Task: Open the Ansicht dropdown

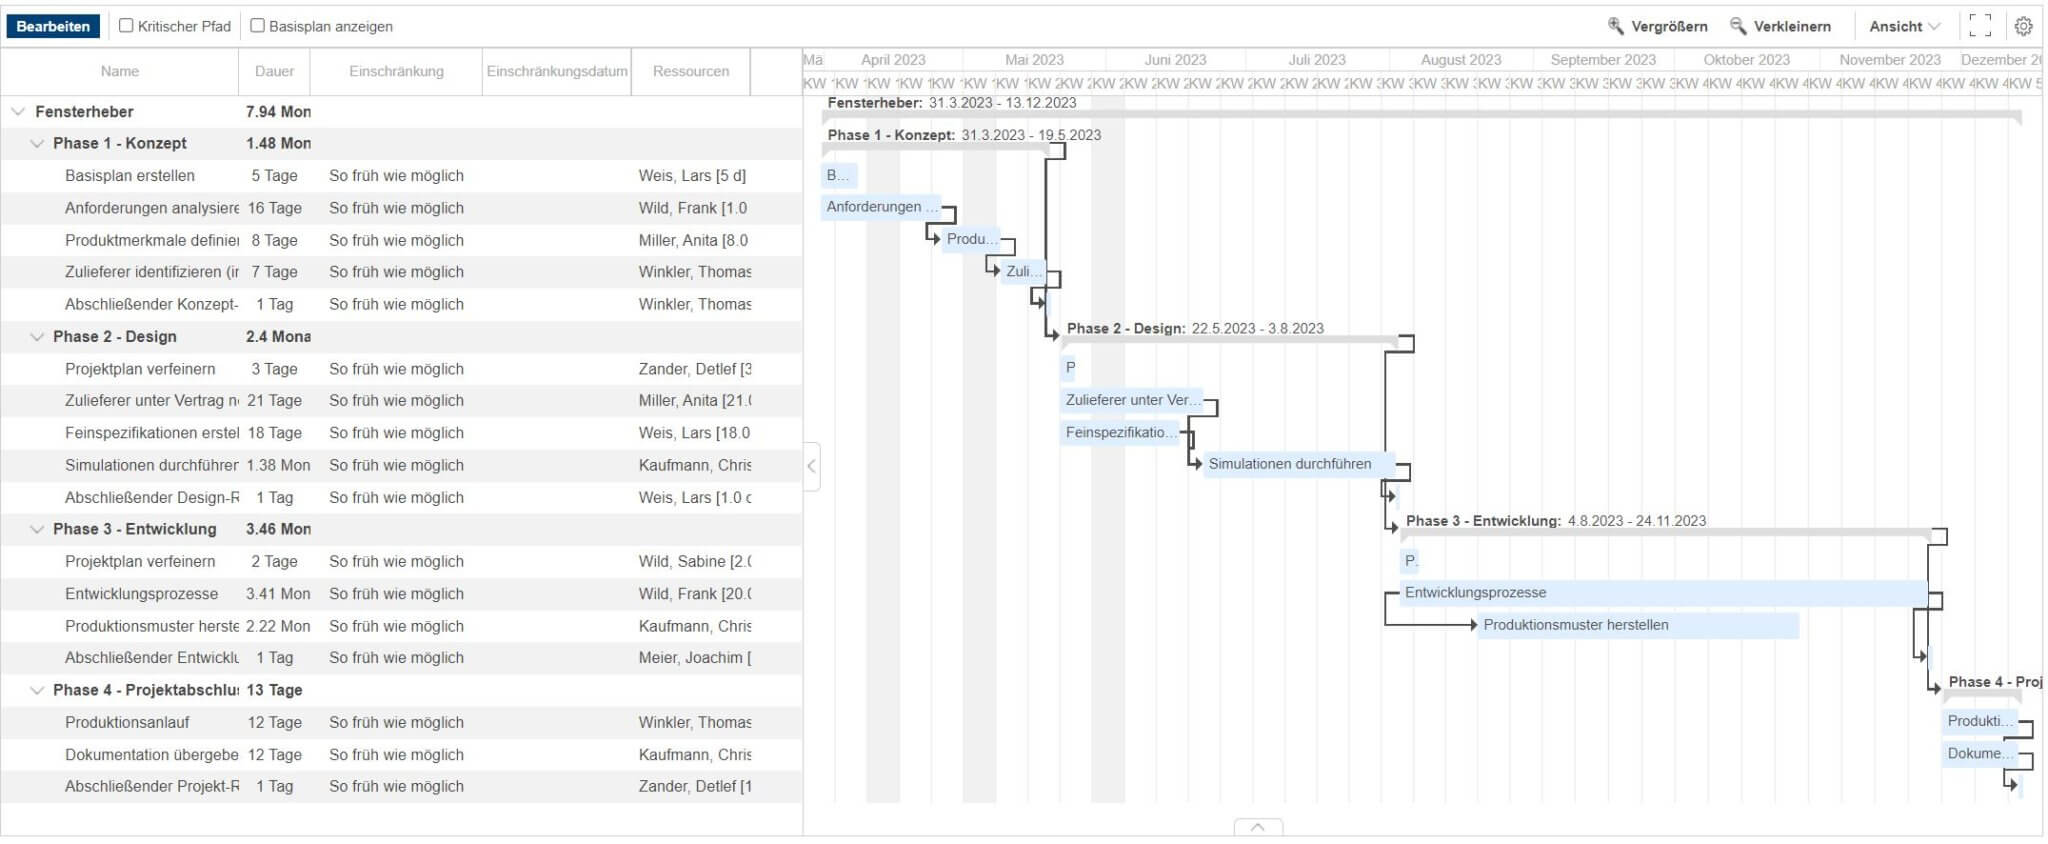Action: click(x=1904, y=26)
